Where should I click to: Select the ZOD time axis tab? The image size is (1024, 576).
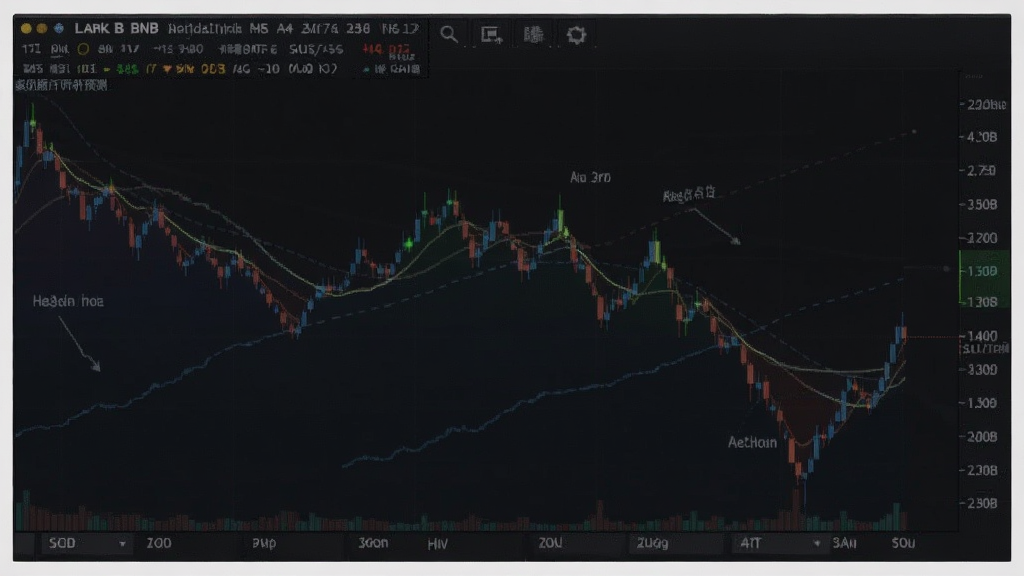pyautogui.click(x=159, y=543)
